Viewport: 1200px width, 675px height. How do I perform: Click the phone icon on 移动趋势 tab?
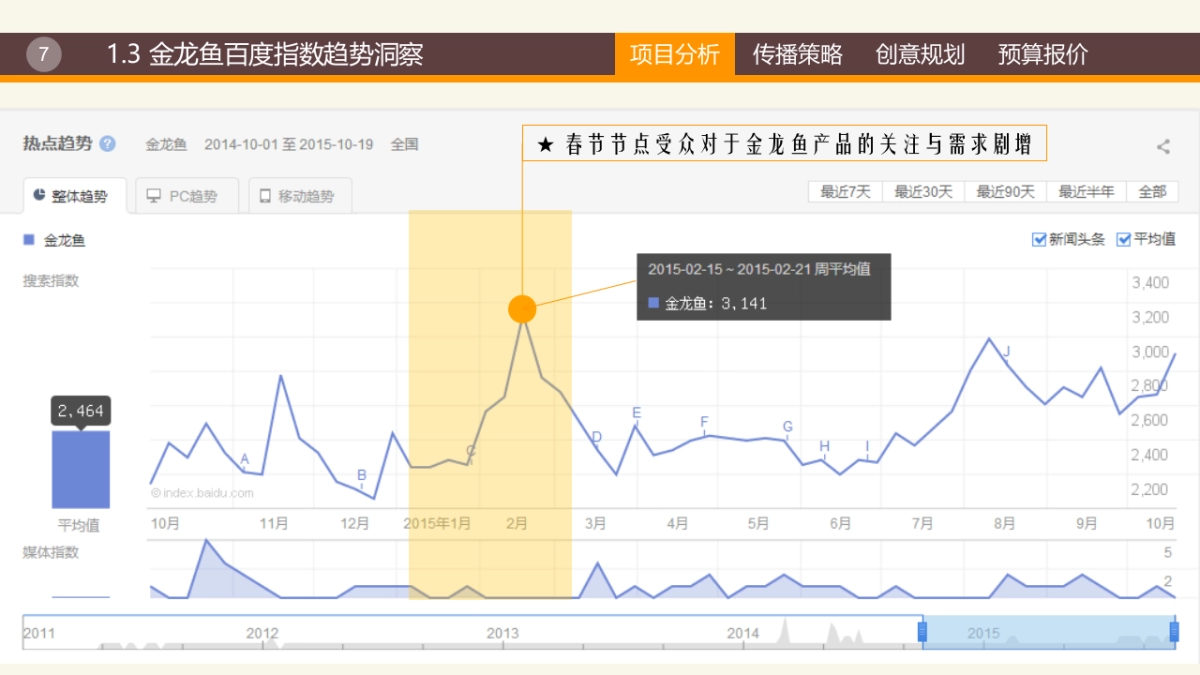pos(265,197)
